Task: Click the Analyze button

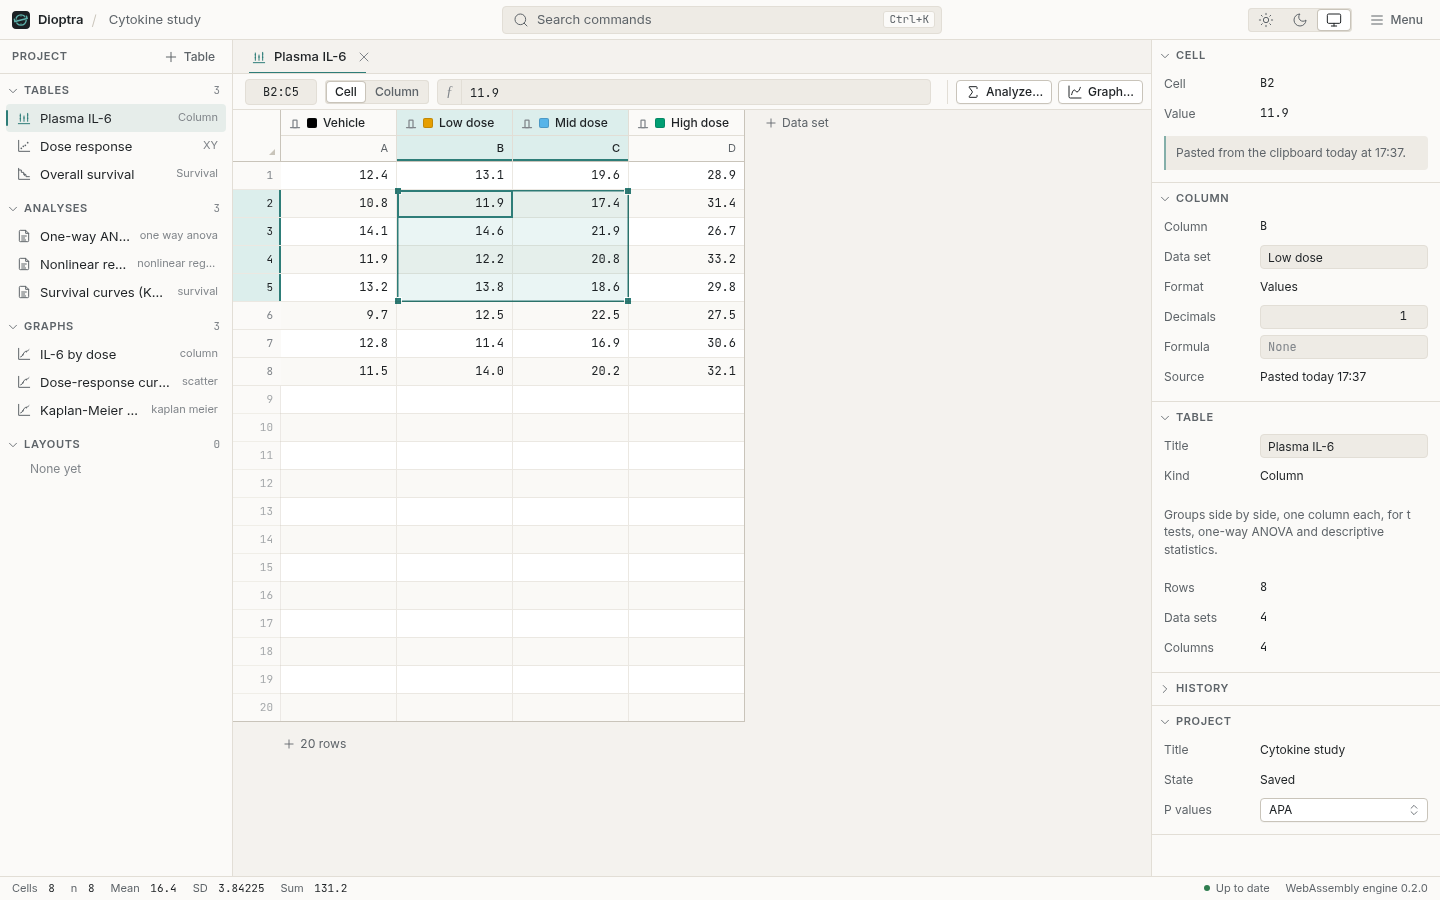Action: (1004, 92)
